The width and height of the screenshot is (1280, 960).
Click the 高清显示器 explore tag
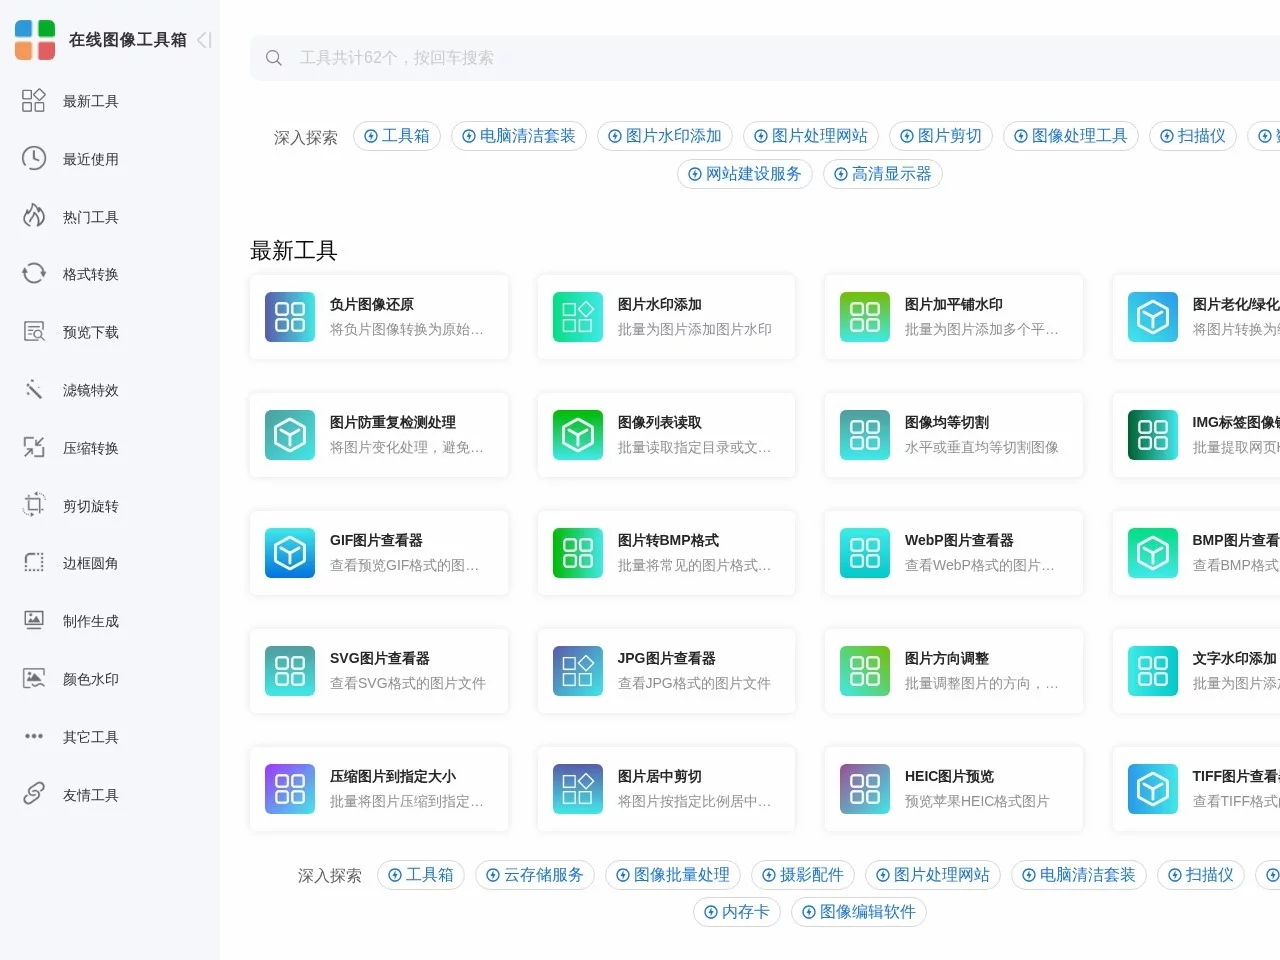[882, 173]
